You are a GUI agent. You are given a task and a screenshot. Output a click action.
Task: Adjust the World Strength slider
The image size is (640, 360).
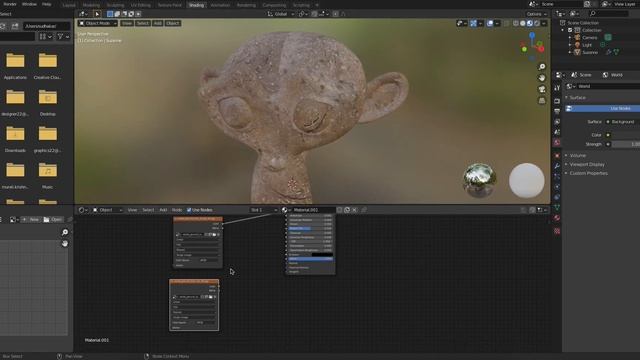tap(626, 144)
